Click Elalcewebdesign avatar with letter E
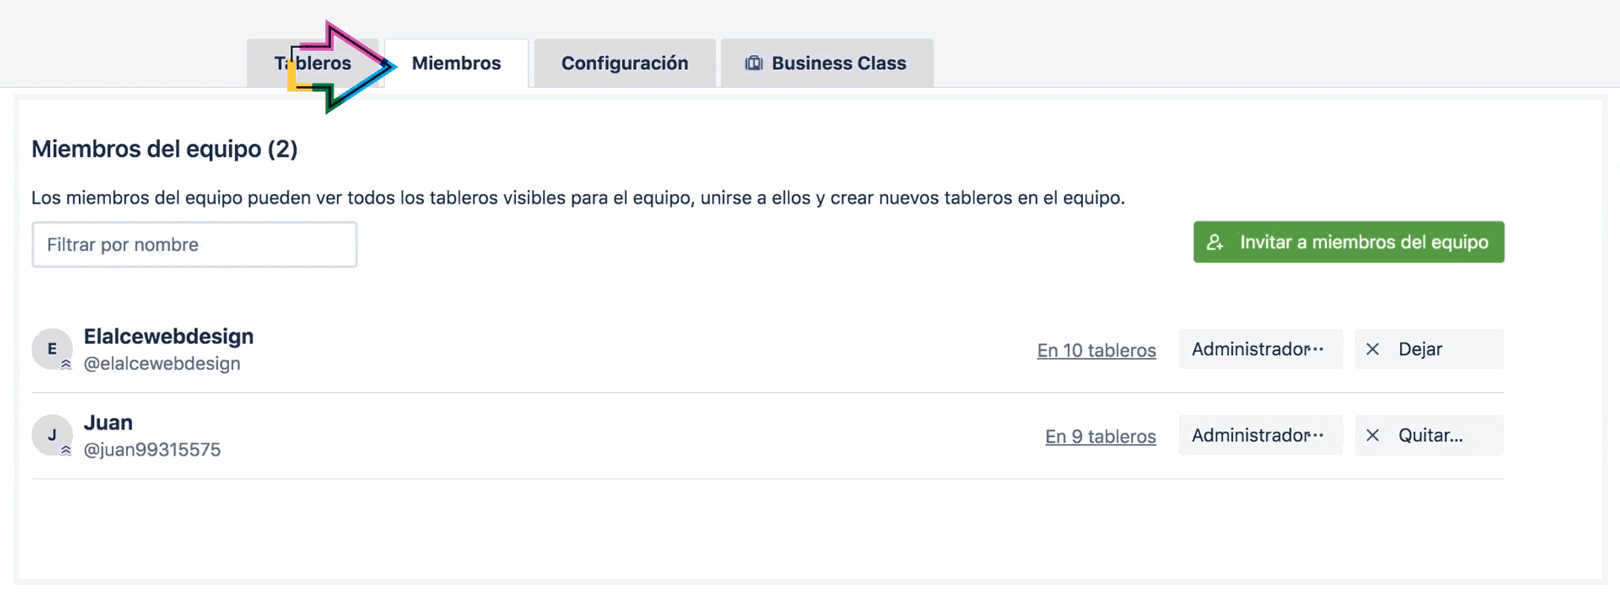1620x597 pixels. pyautogui.click(x=52, y=349)
